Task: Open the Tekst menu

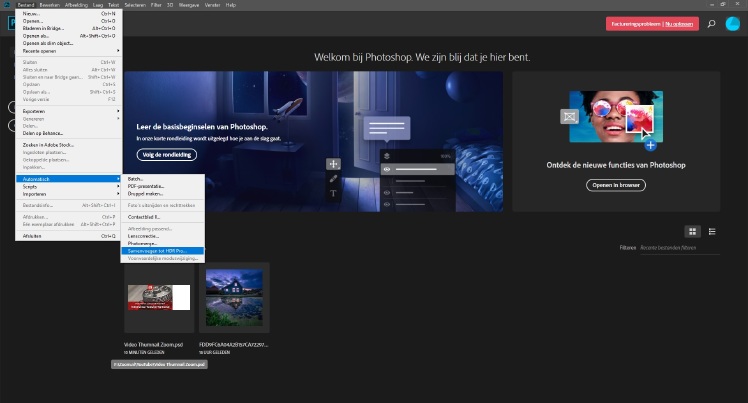Action: click(114, 5)
